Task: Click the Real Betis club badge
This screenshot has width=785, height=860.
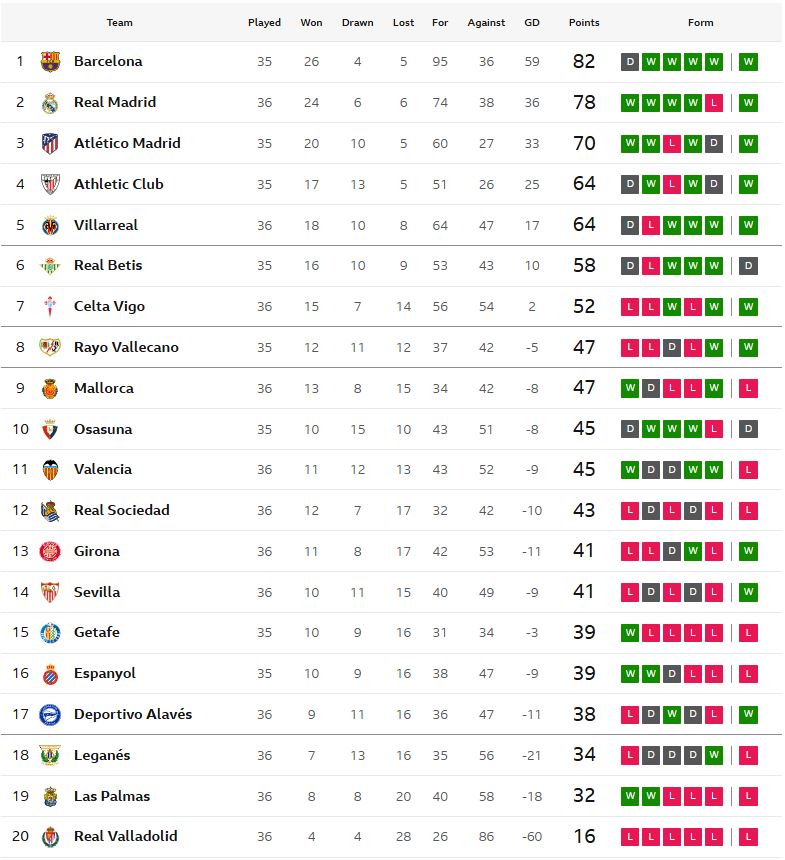Action: pyautogui.click(x=50, y=266)
